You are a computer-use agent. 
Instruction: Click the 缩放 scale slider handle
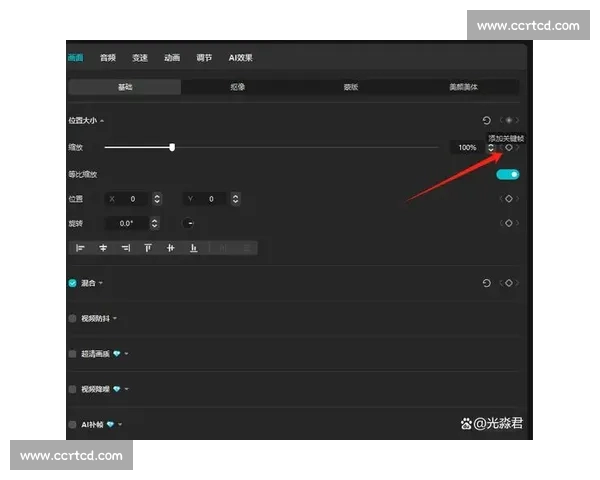tap(172, 147)
